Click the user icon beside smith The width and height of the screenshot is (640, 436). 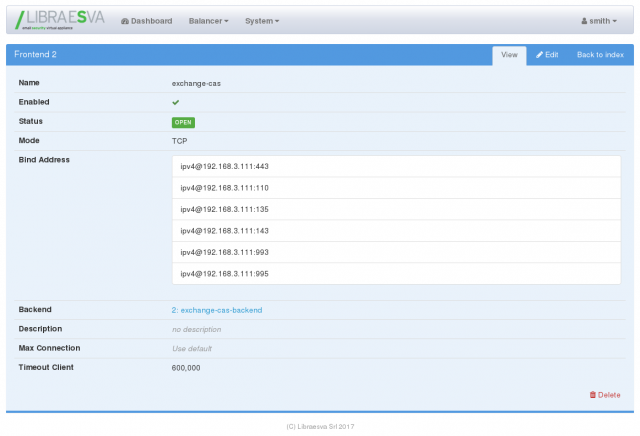(x=584, y=21)
